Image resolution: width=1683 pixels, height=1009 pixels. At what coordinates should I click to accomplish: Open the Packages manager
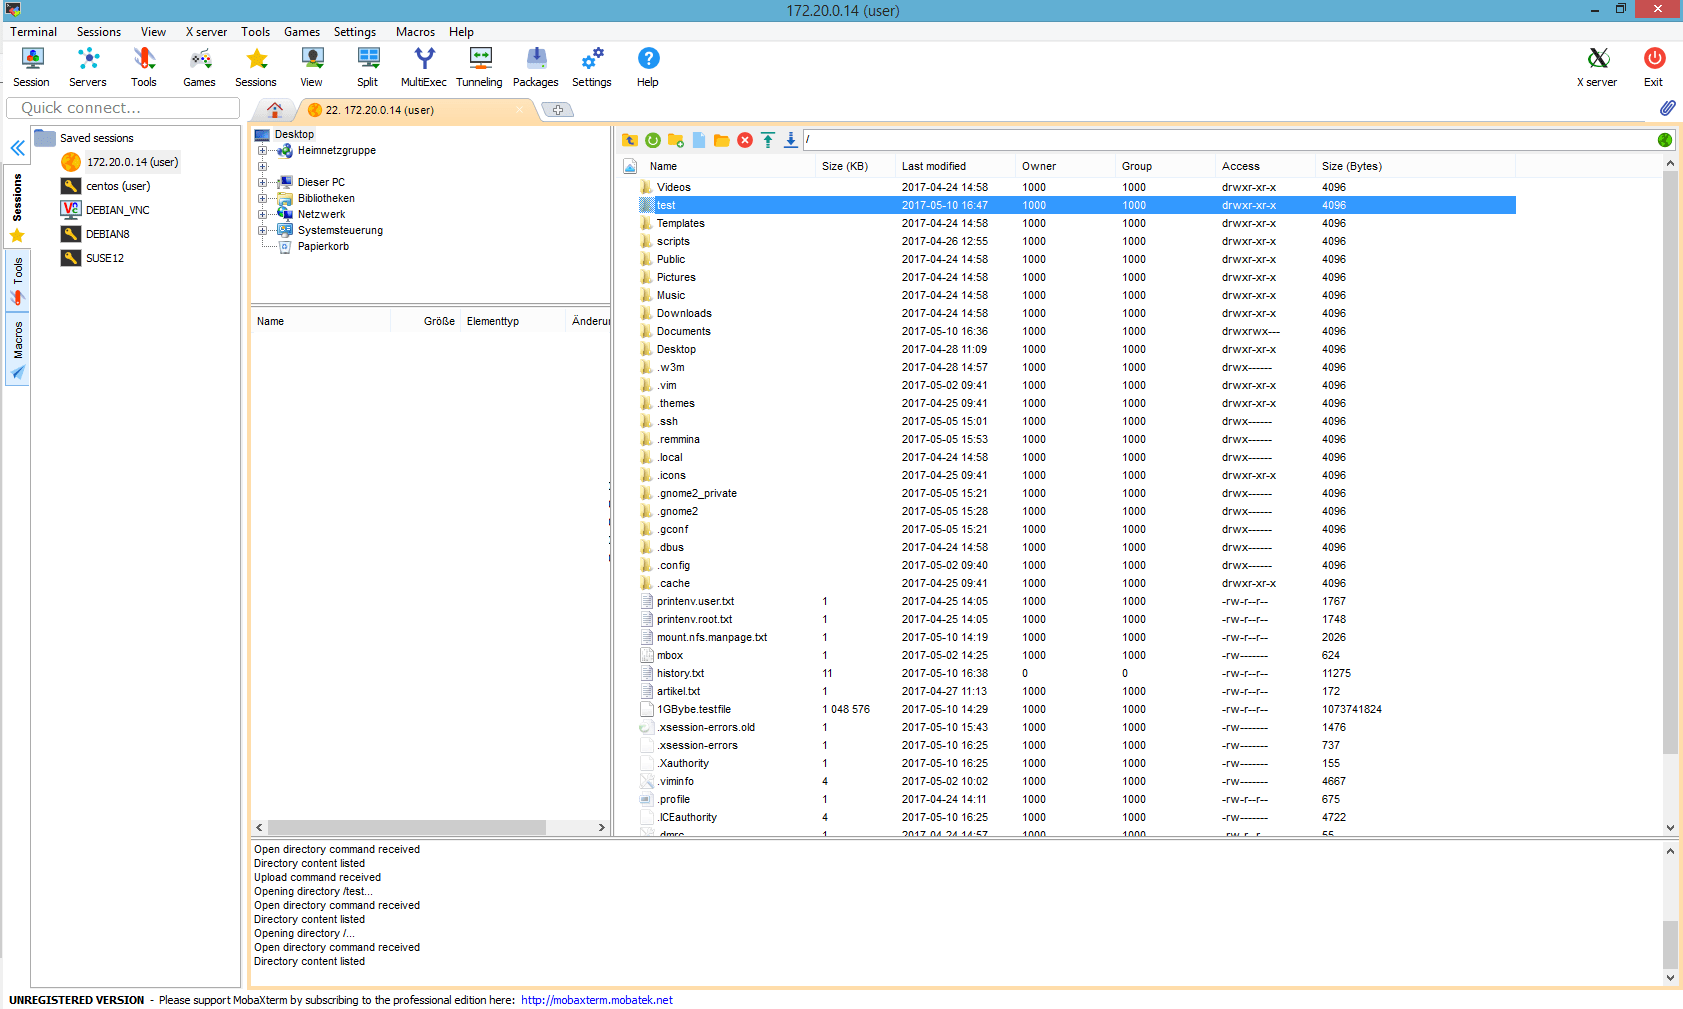coord(535,66)
